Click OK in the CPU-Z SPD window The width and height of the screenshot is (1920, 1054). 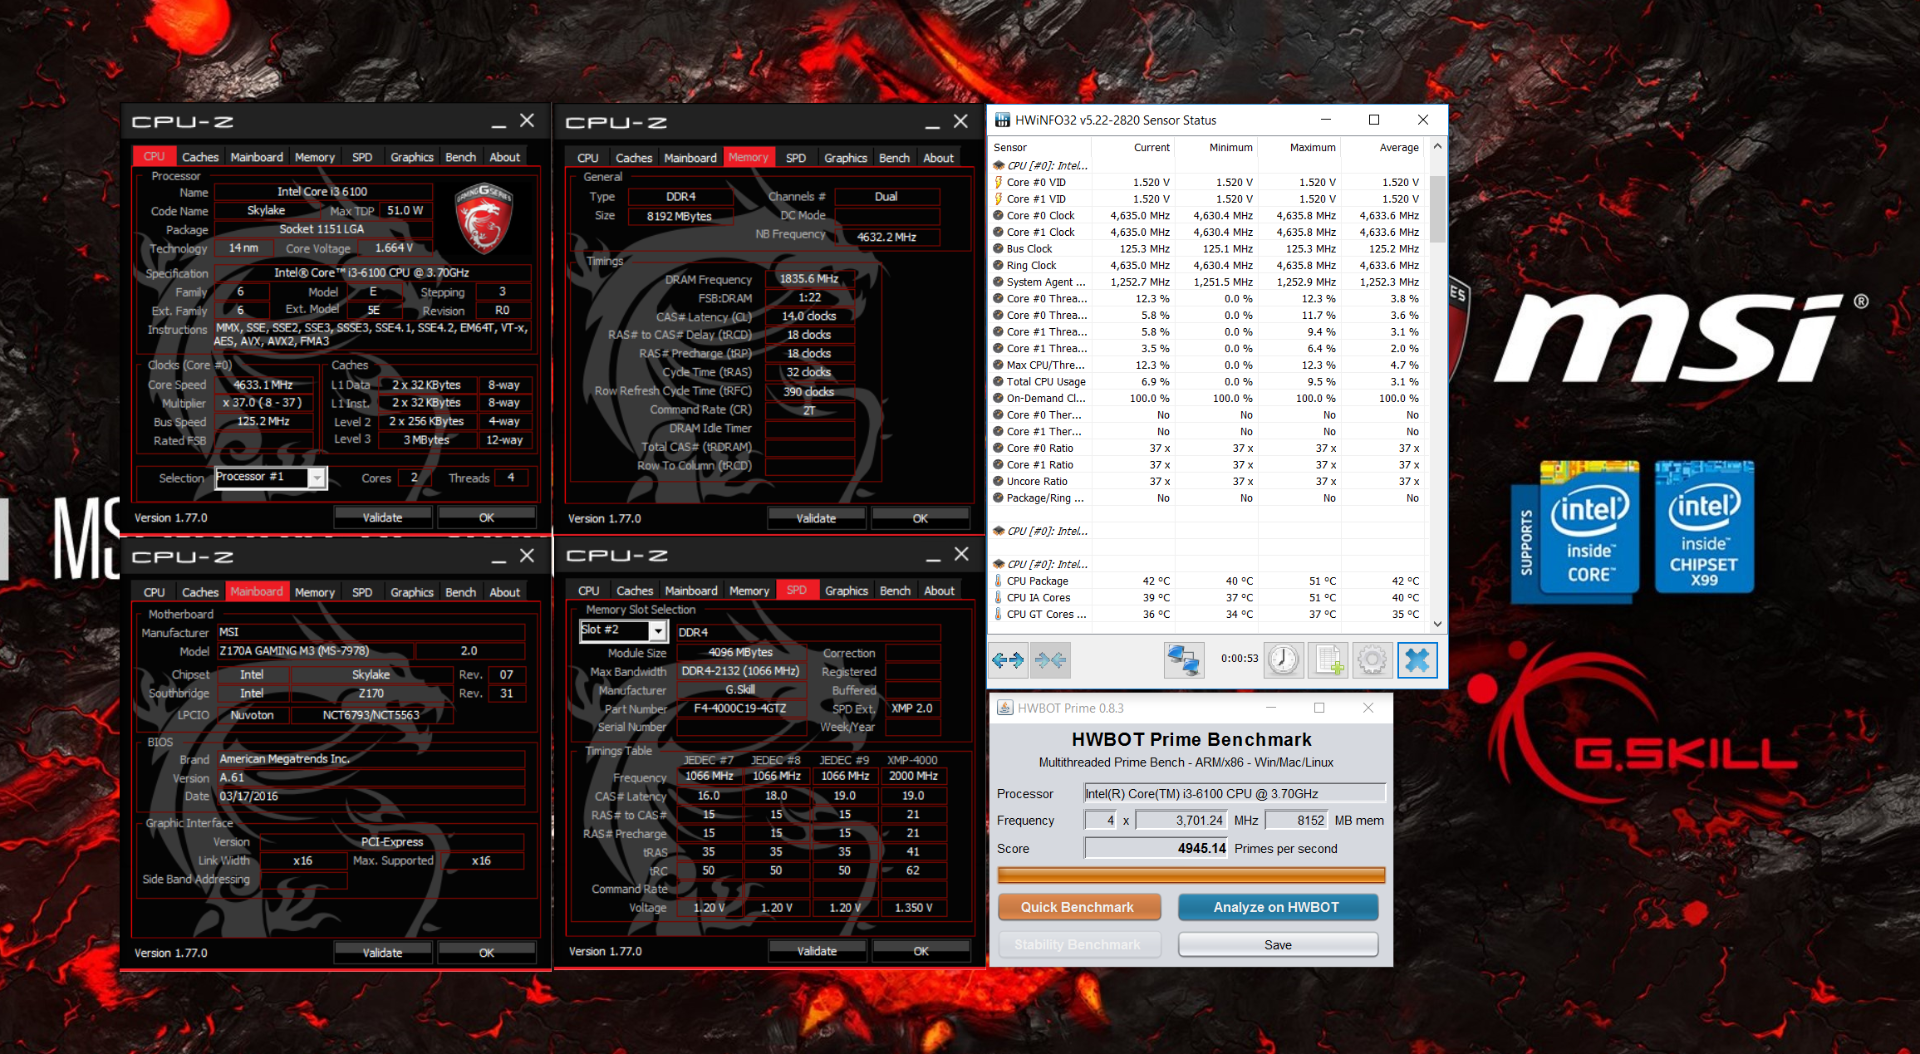[921, 951]
